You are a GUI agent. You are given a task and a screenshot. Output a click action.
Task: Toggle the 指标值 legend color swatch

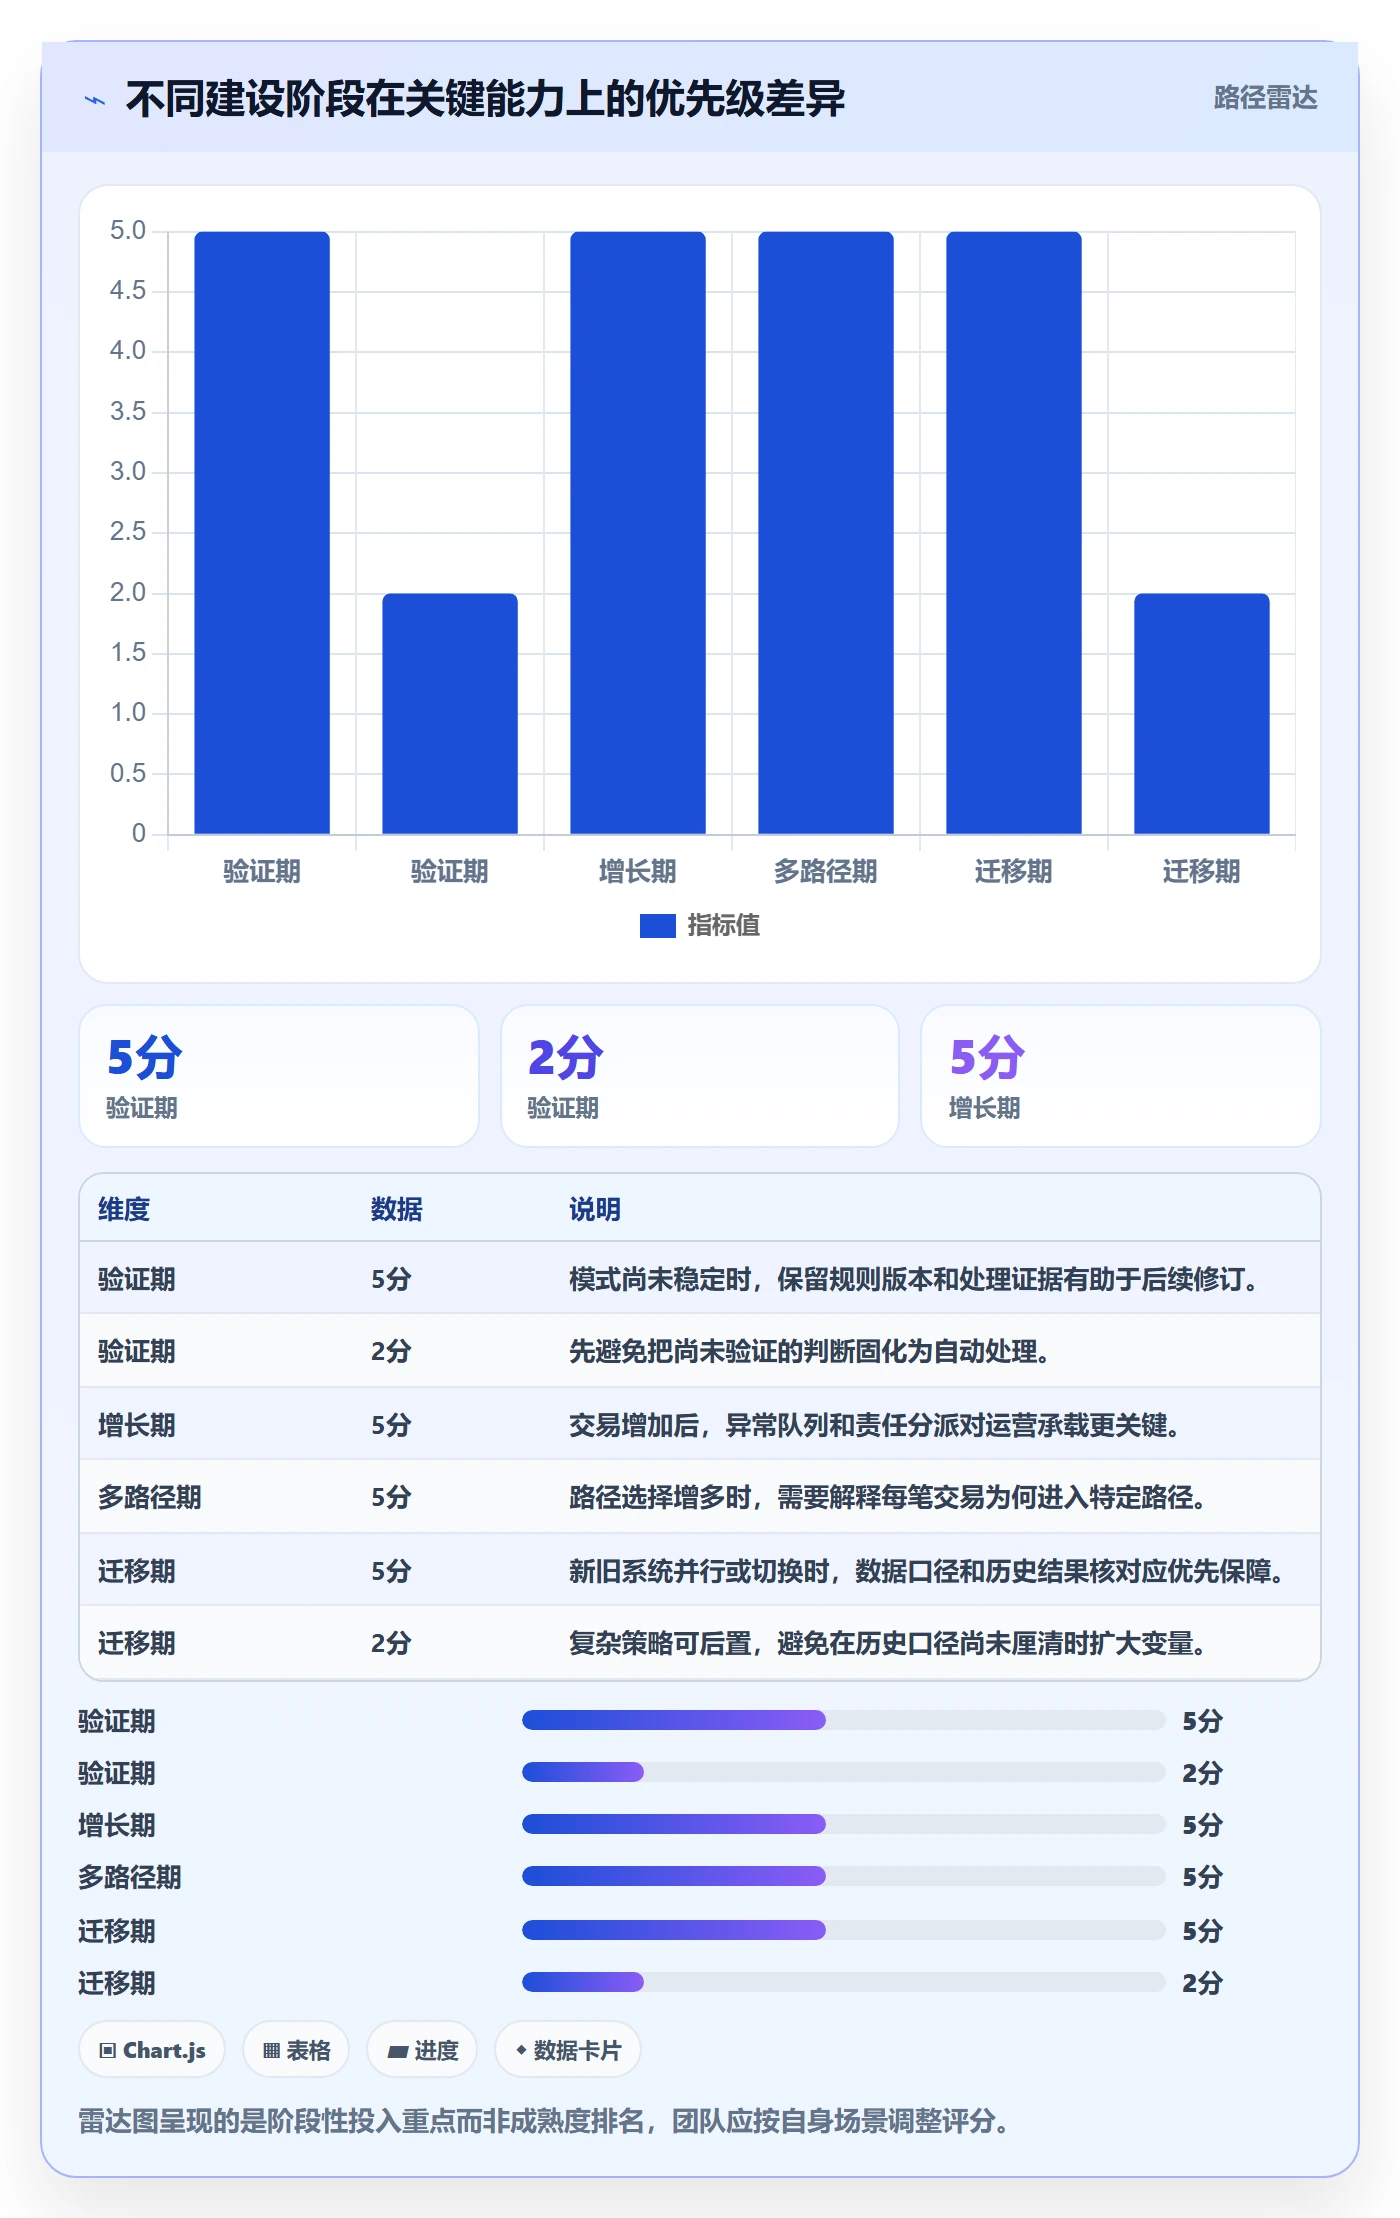point(657,926)
